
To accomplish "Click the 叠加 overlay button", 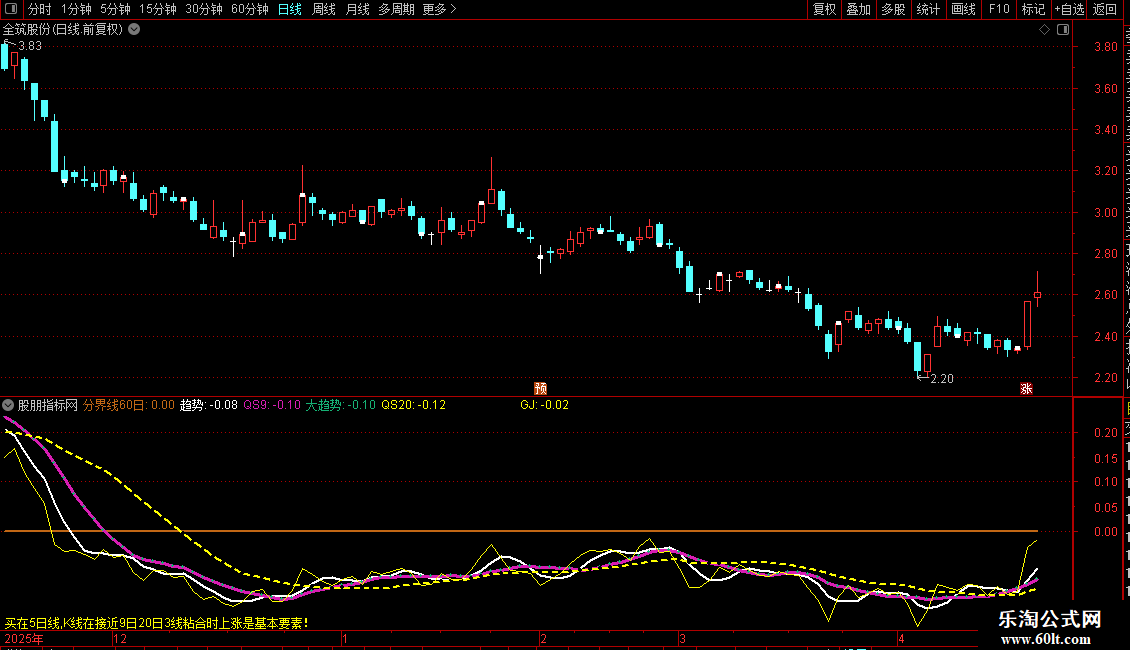I will point(858,9).
